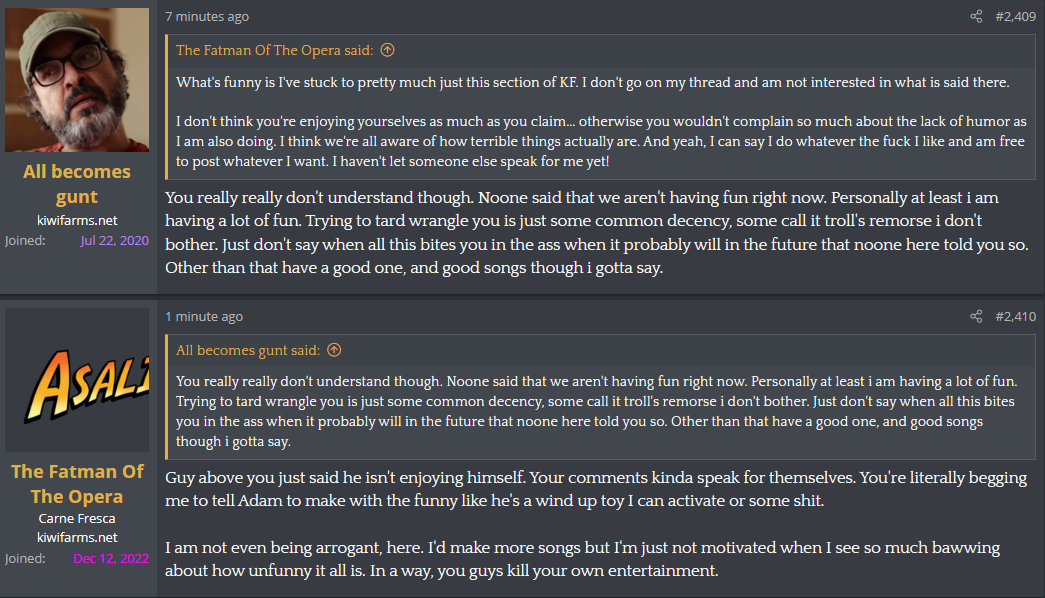Click "The Fatman Of The Opera said:" quote header
This screenshot has width=1045, height=598.
click(275, 50)
